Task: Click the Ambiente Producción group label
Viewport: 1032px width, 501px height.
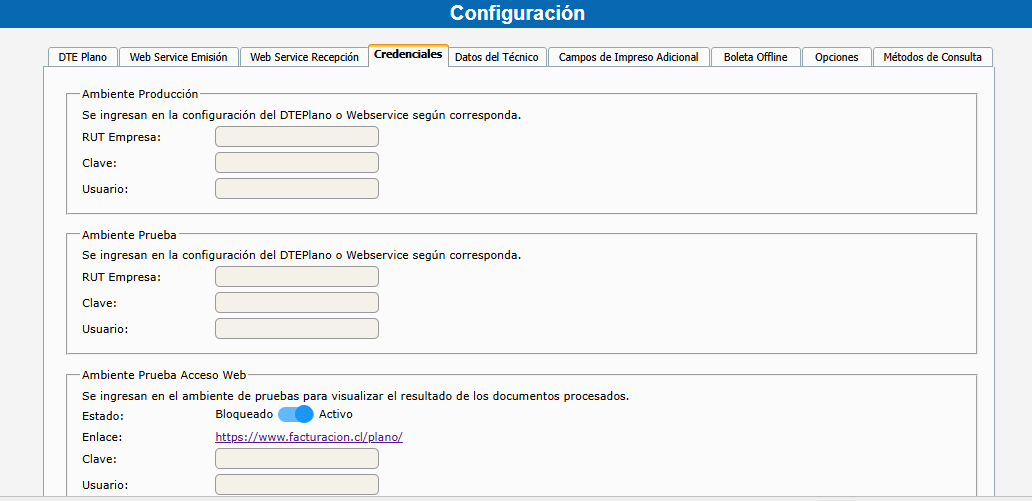Action: pyautogui.click(x=140, y=94)
